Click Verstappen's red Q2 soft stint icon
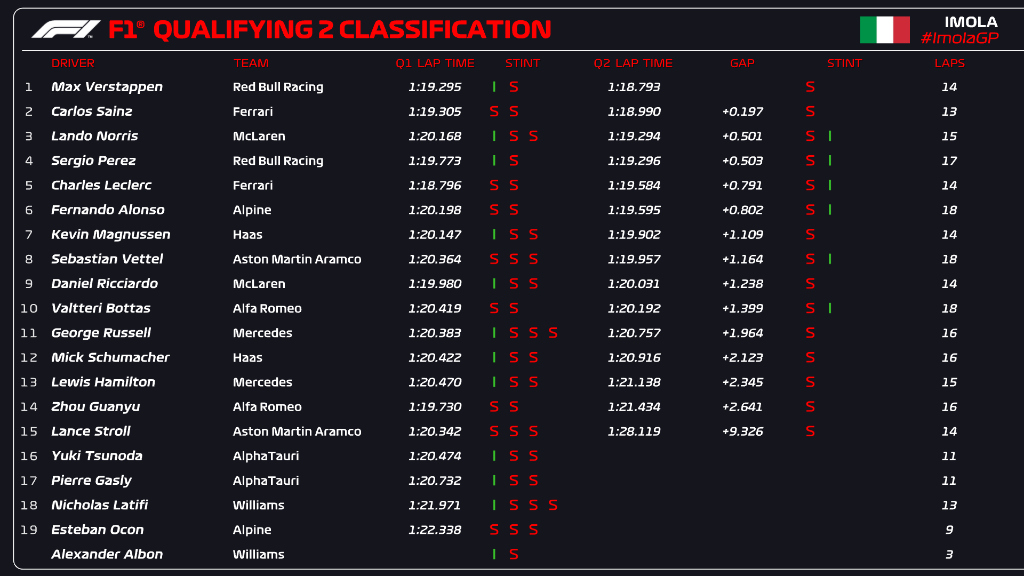This screenshot has width=1024, height=576. coord(810,87)
